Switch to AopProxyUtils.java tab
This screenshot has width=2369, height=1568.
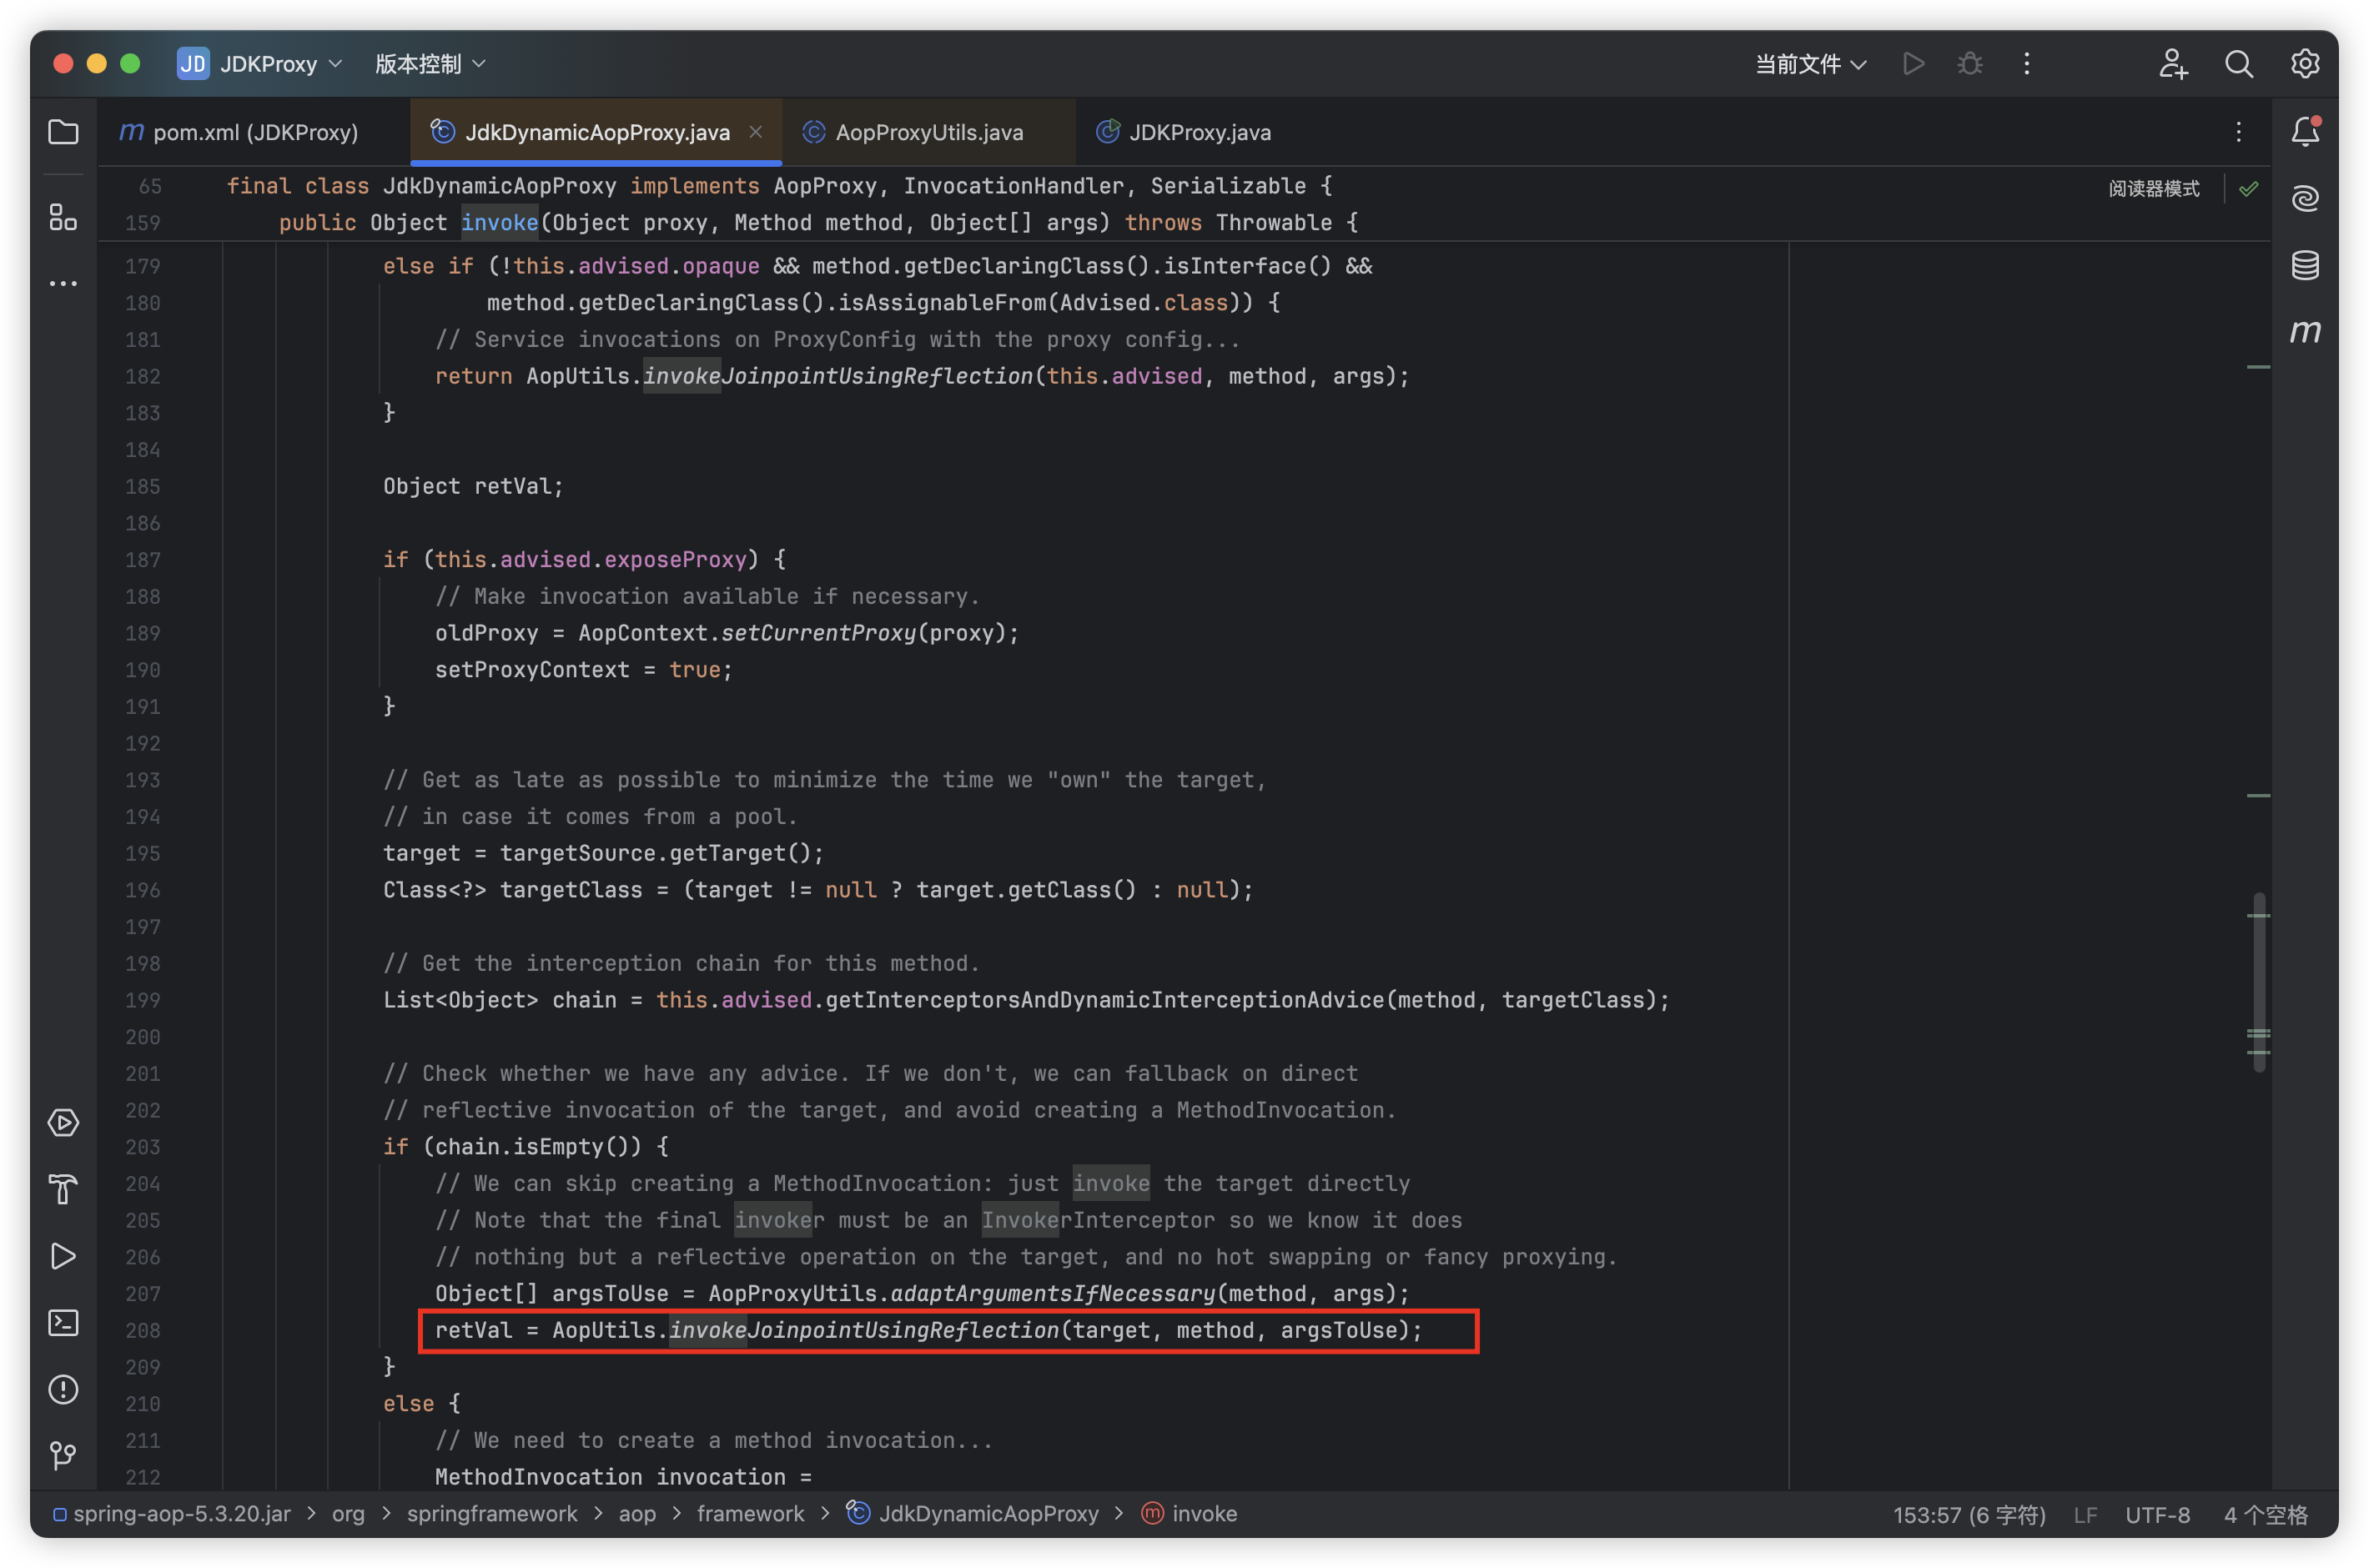928,132
